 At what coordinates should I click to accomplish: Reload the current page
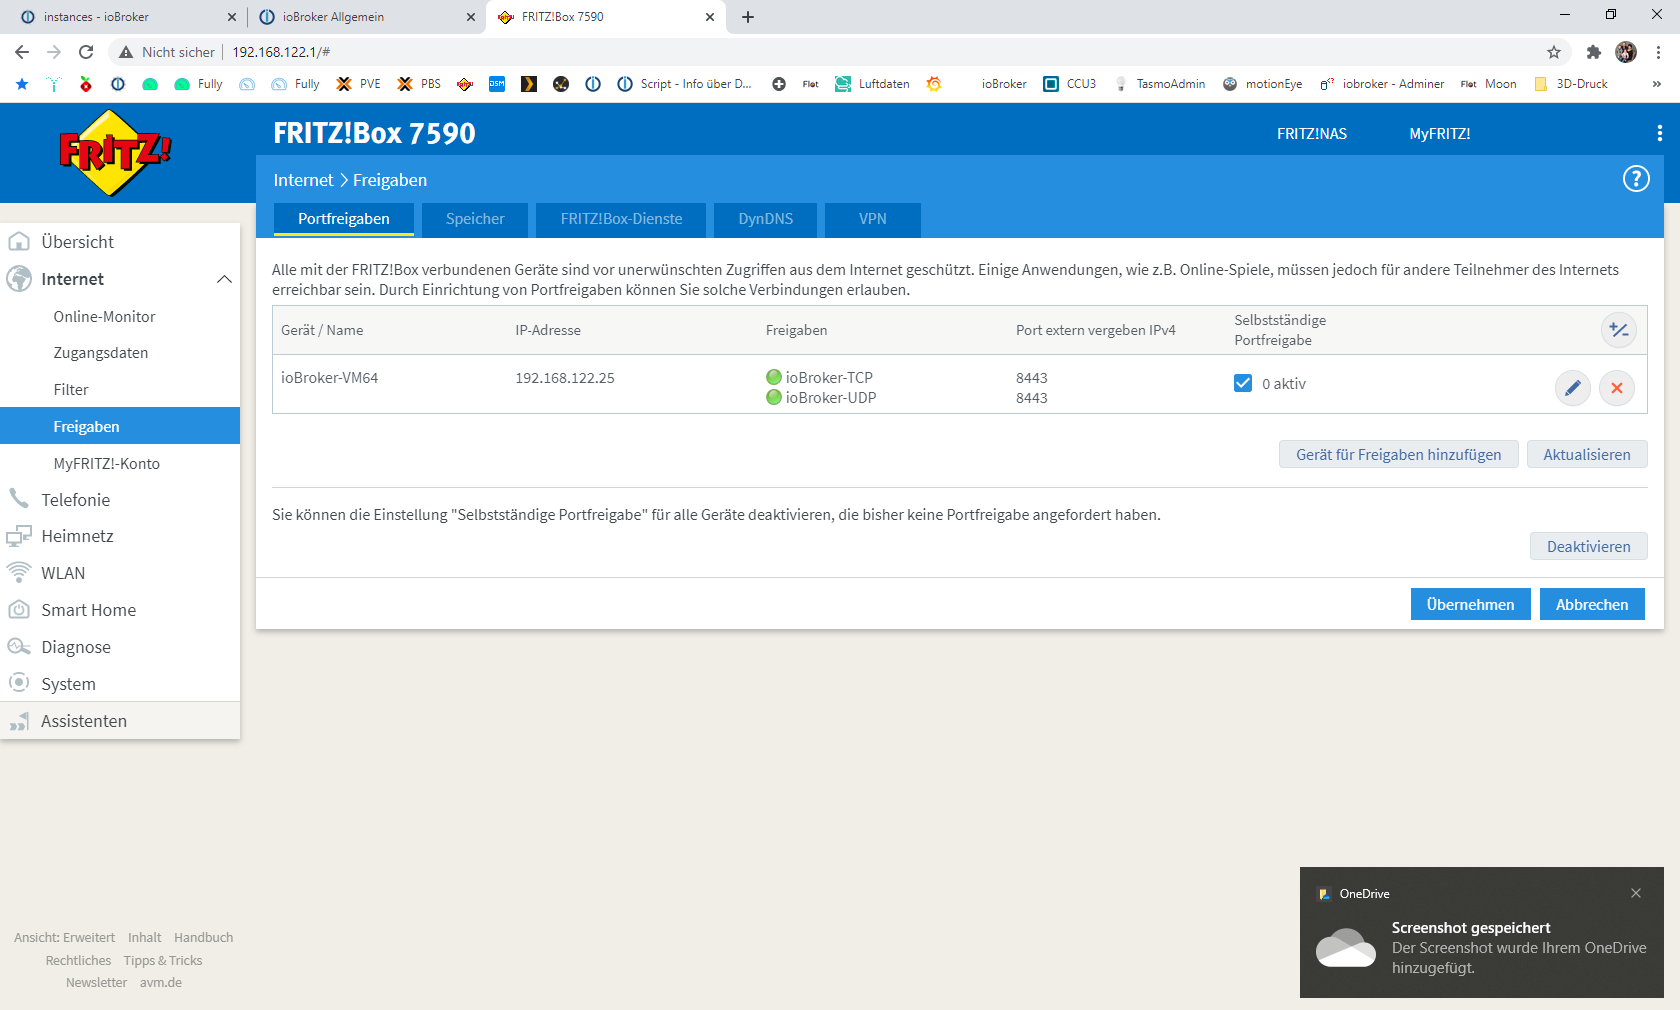pyautogui.click(x=86, y=52)
